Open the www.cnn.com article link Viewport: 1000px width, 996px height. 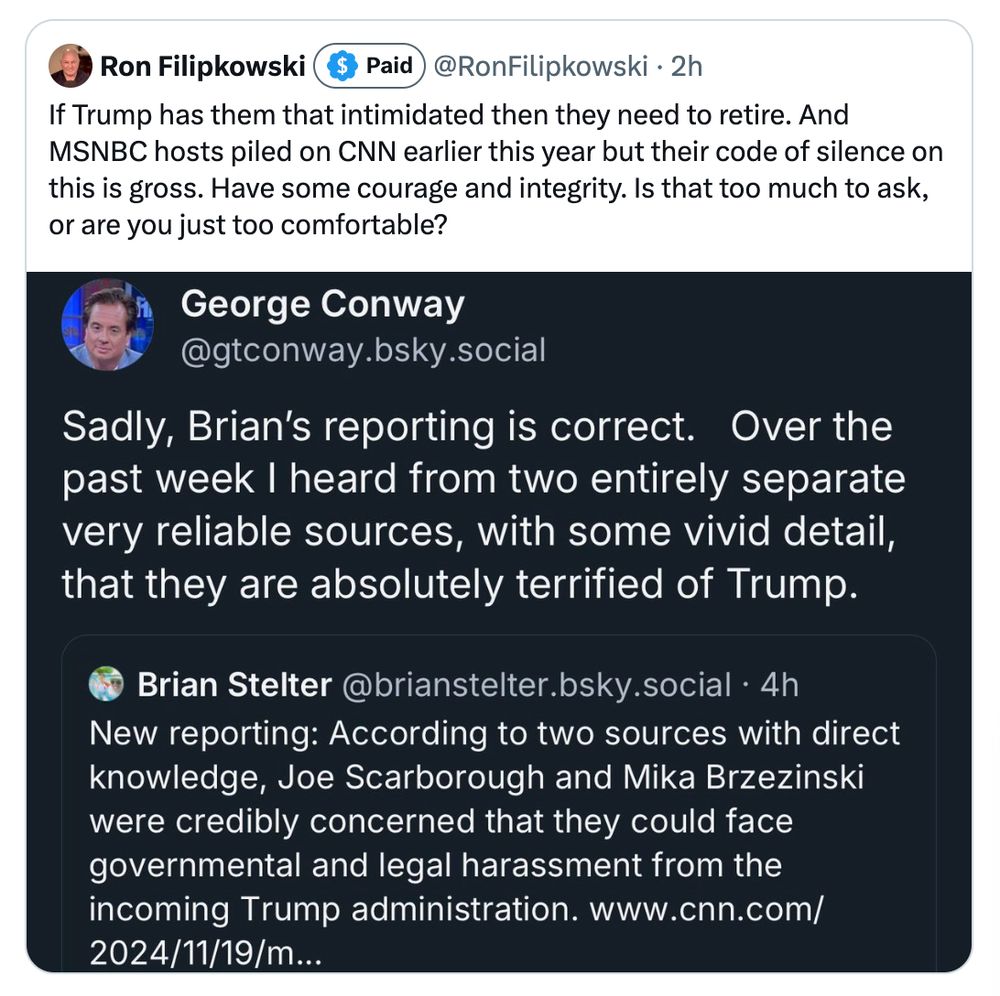[x=456, y=931]
